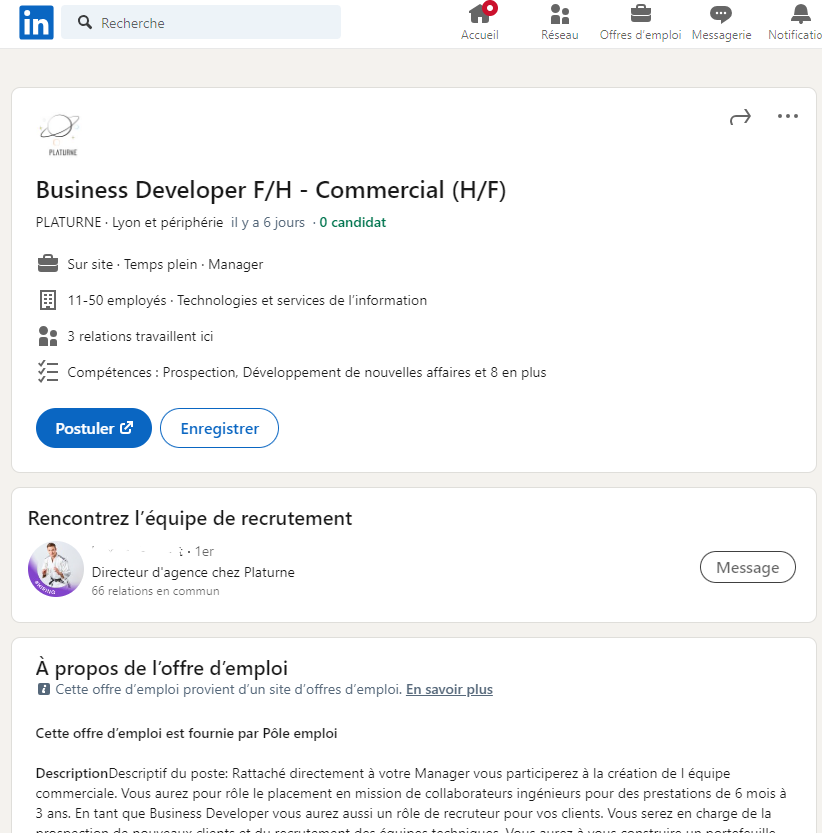Screen dimensions: 822x833
Task: Click '66 relations en commun'
Action: [155, 591]
